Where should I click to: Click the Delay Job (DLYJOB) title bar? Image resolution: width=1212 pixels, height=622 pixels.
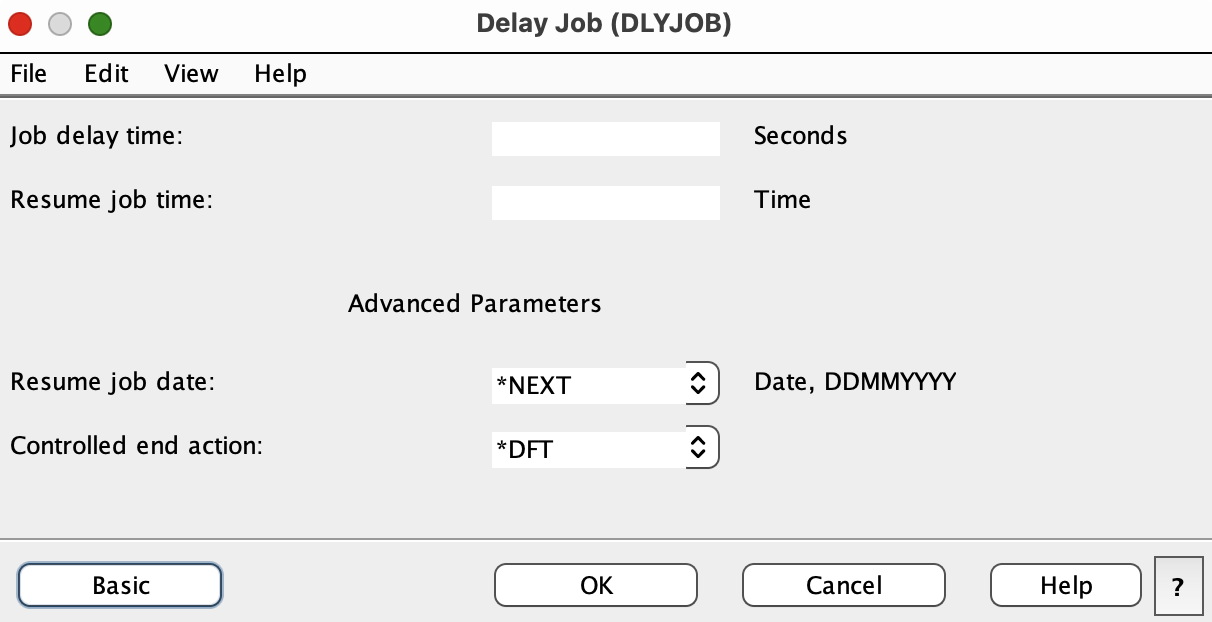pos(604,24)
